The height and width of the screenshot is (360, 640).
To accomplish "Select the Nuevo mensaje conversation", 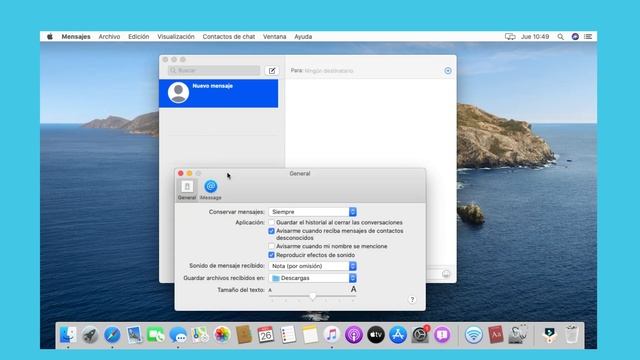I will [219, 93].
